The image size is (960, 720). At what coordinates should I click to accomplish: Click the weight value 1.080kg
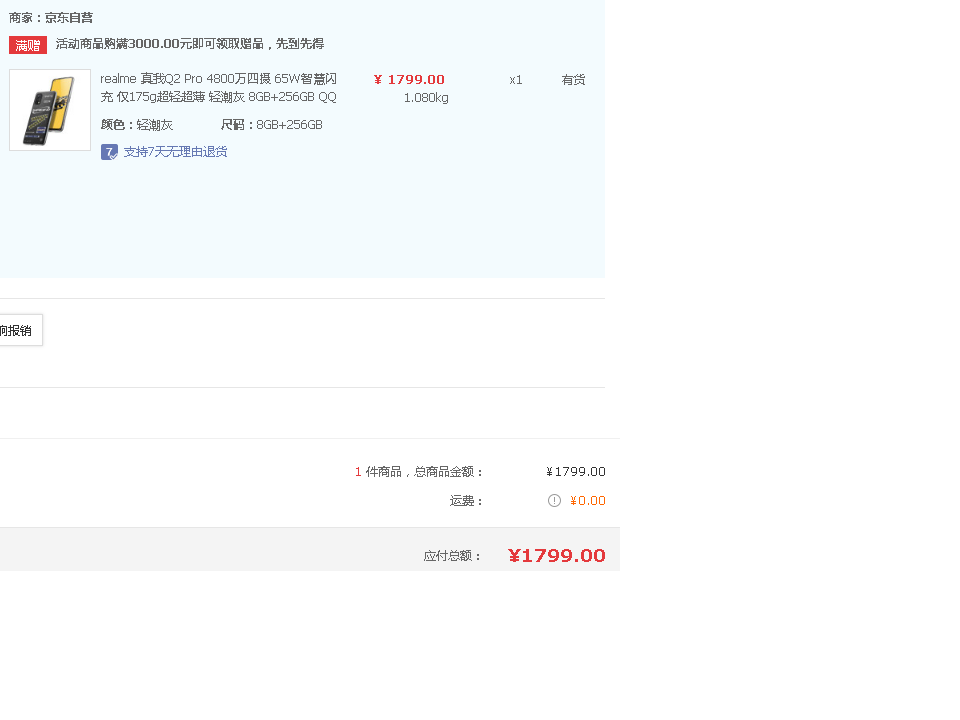coord(426,98)
